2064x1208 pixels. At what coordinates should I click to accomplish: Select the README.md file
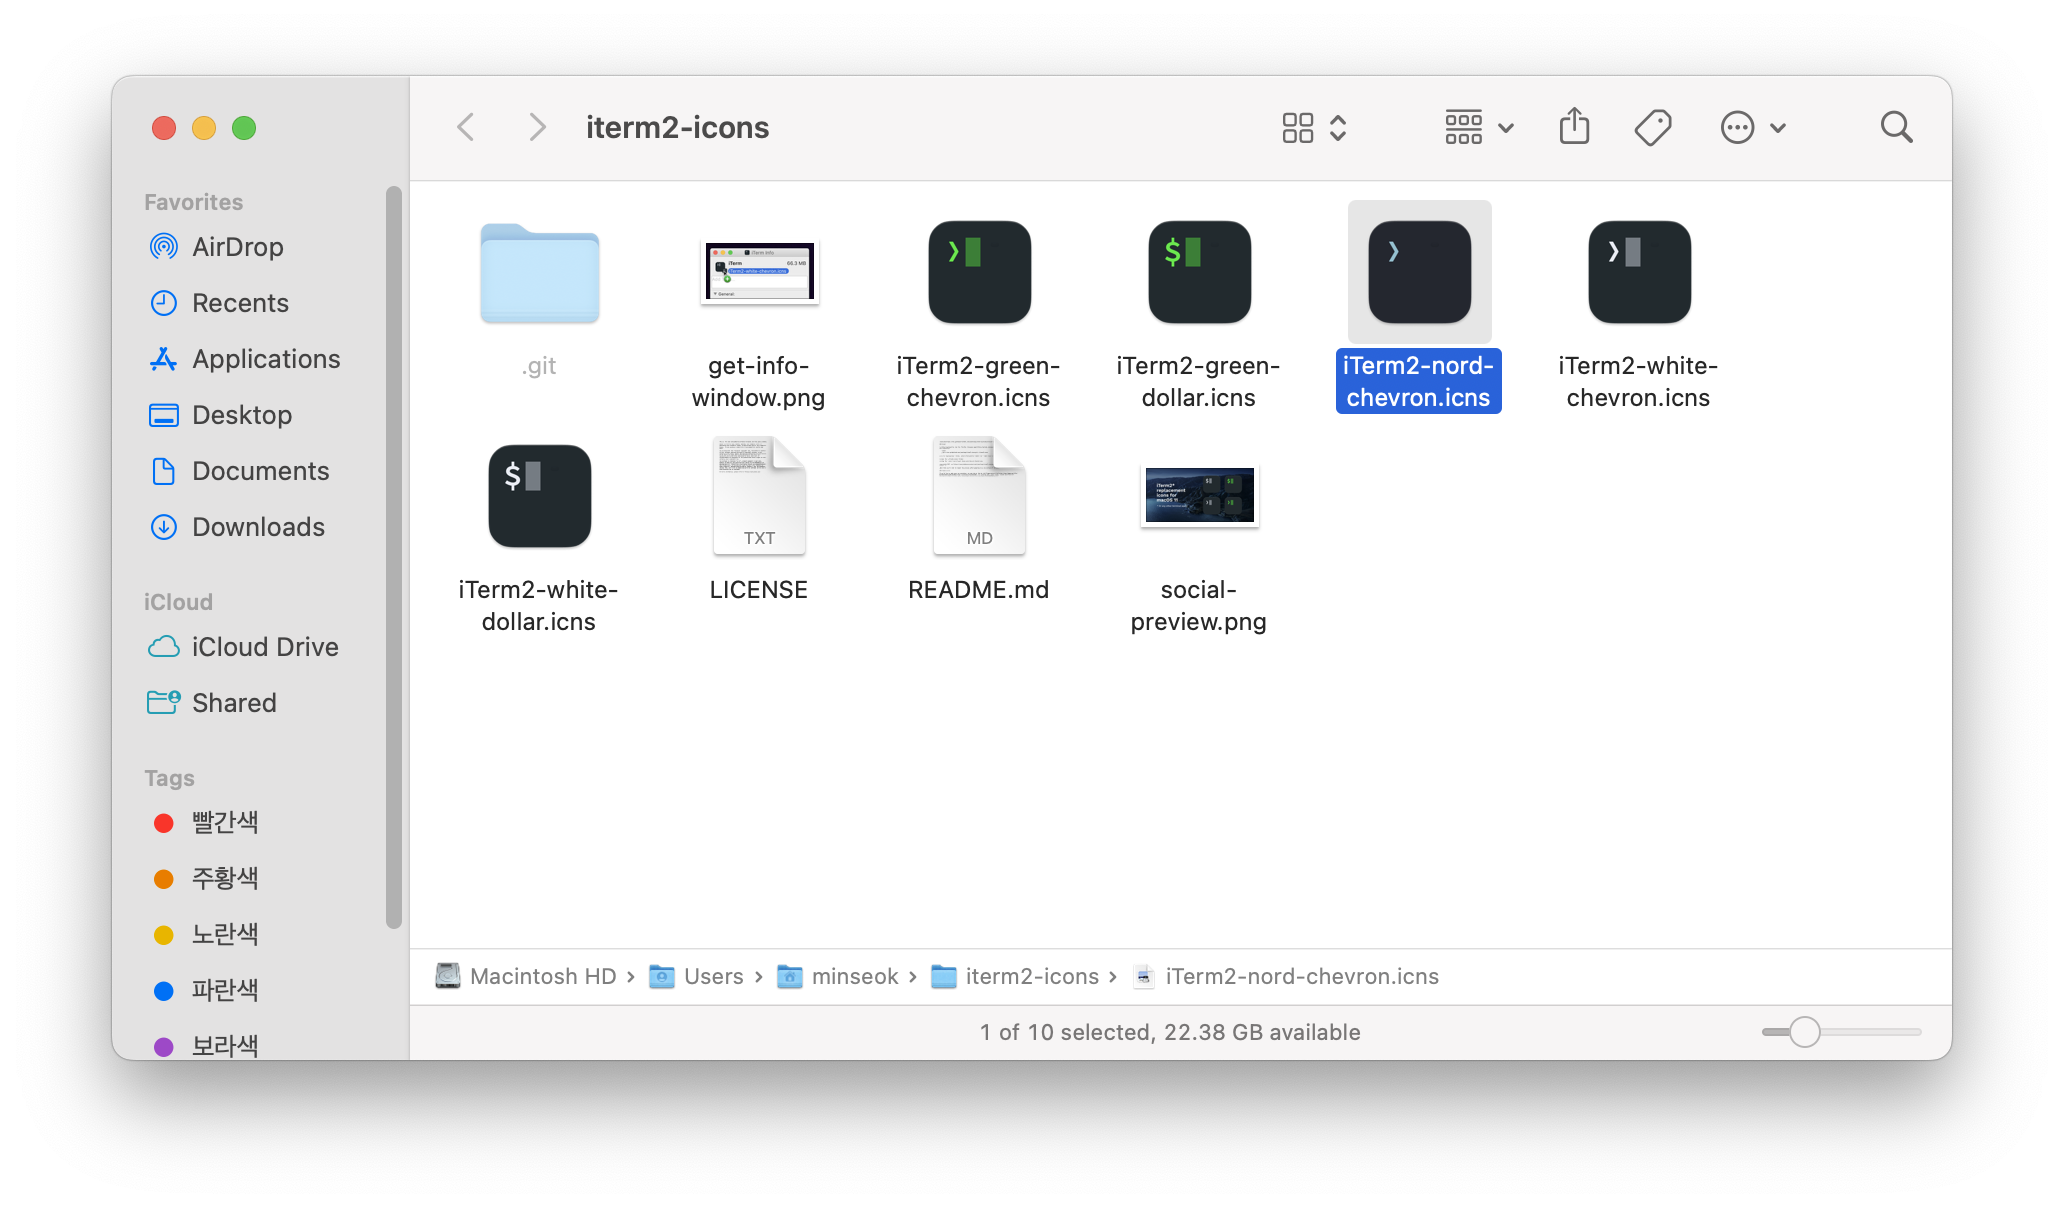(979, 496)
